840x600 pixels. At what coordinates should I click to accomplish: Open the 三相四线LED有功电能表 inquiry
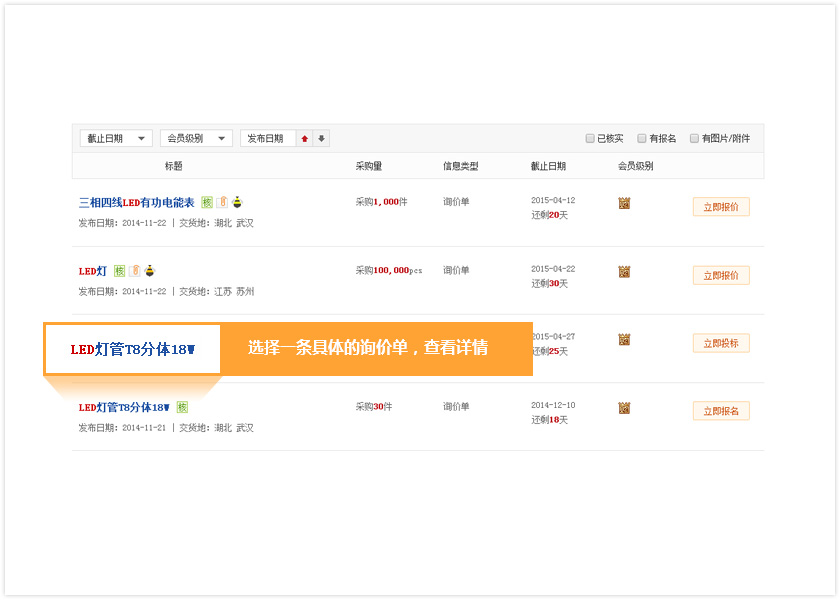[x=137, y=202]
